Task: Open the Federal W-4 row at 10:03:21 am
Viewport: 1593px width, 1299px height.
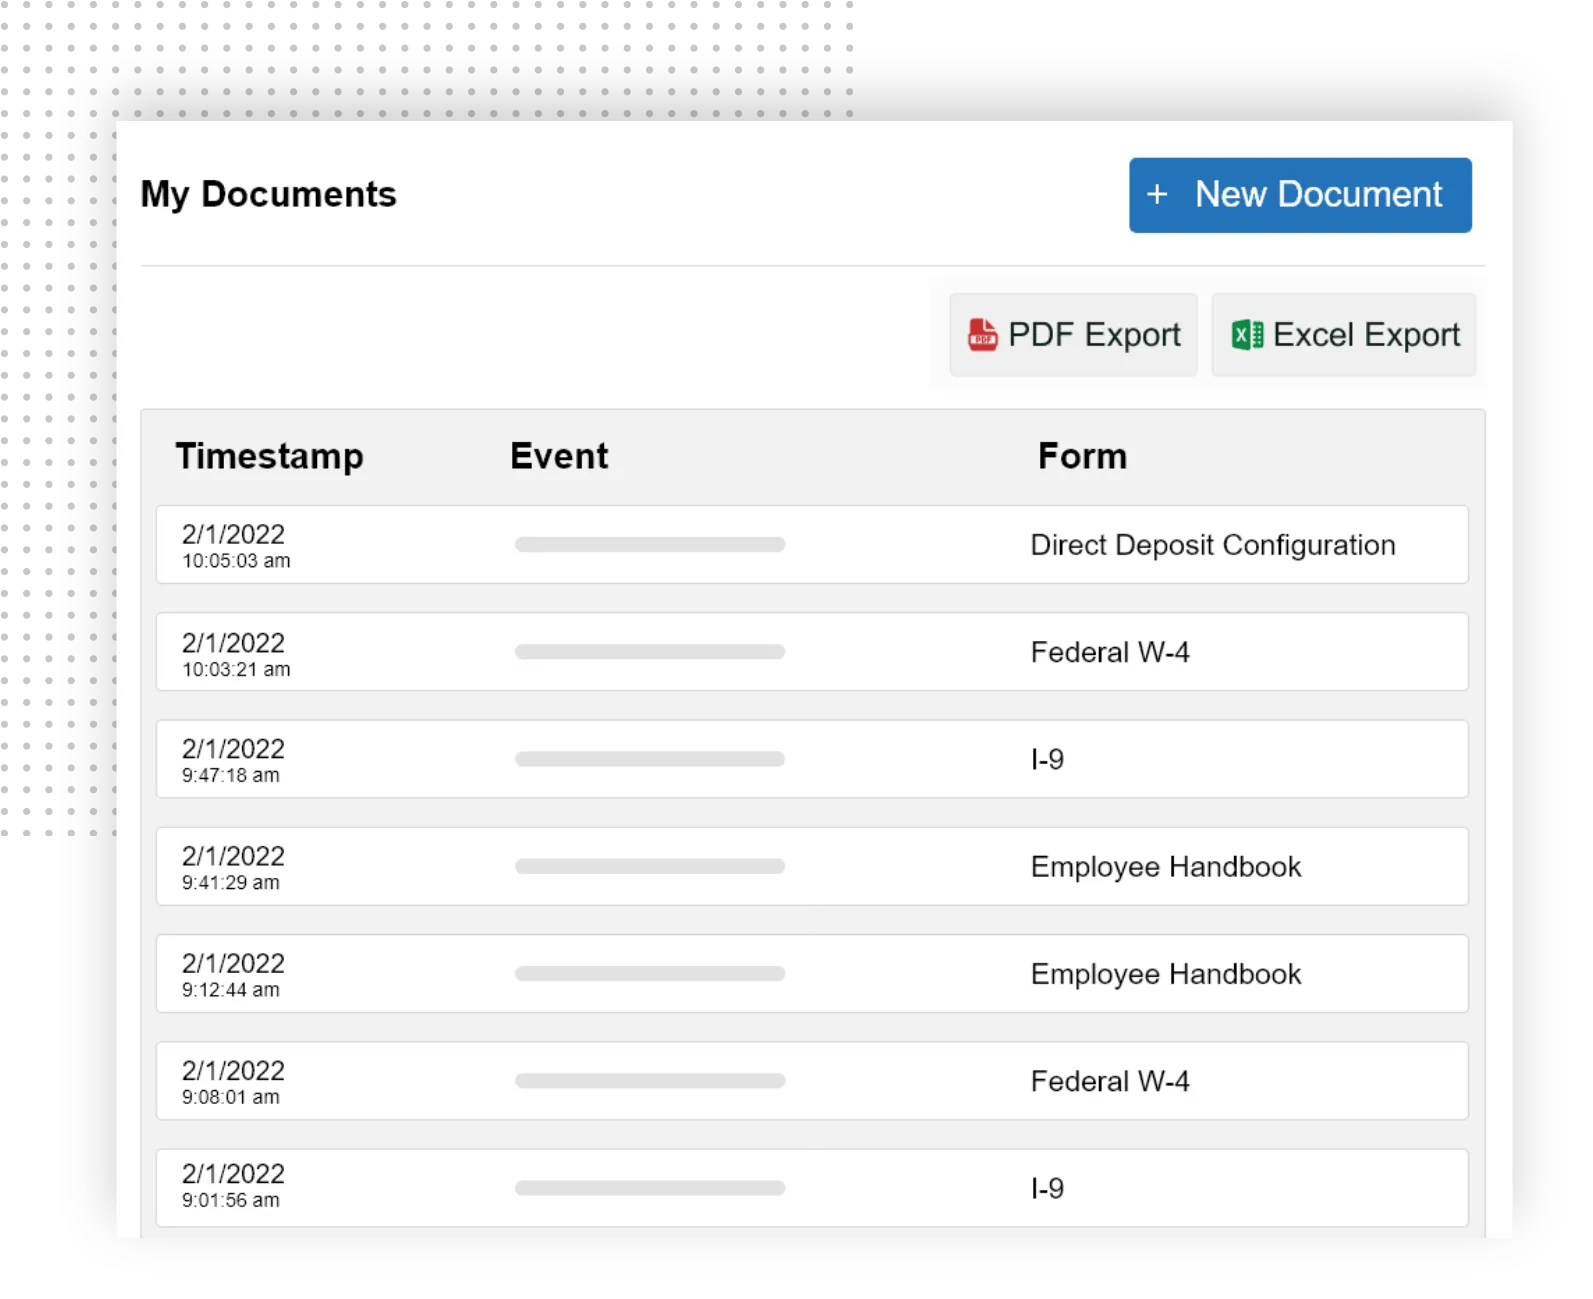Action: [x=812, y=652]
